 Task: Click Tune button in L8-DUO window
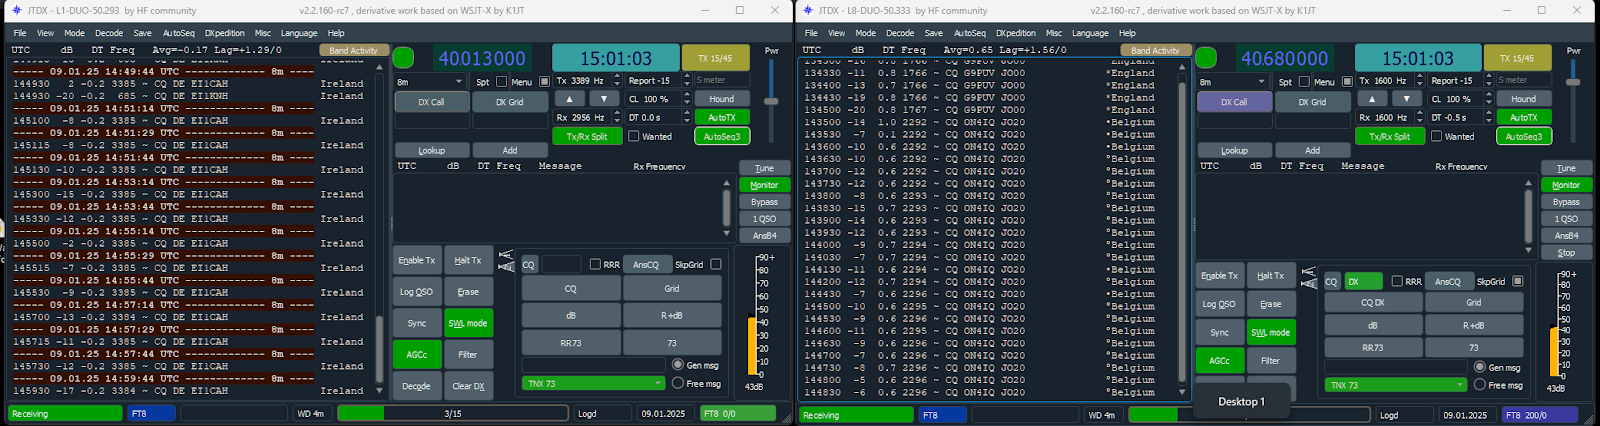coord(1566,168)
